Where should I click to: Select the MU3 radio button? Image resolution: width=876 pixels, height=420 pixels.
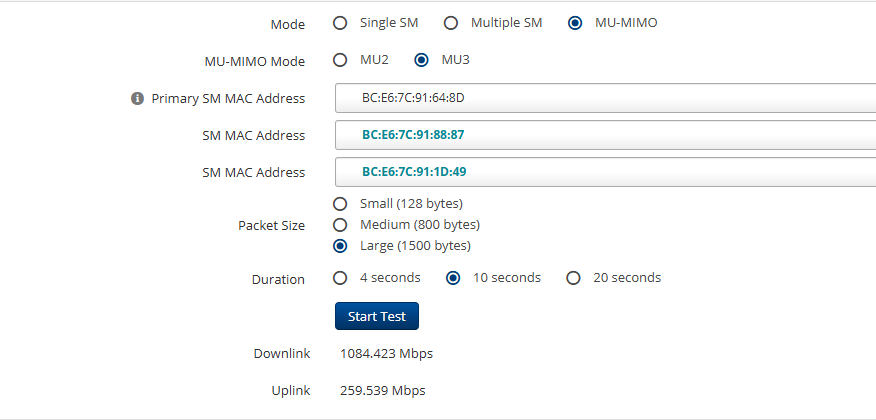422,60
